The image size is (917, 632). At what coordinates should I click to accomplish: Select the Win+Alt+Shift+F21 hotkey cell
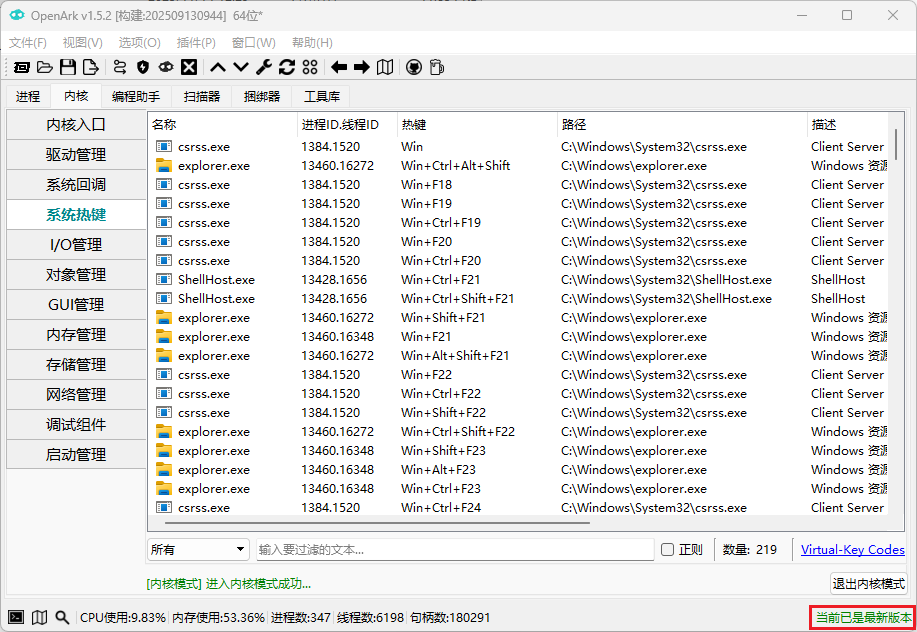coord(455,355)
